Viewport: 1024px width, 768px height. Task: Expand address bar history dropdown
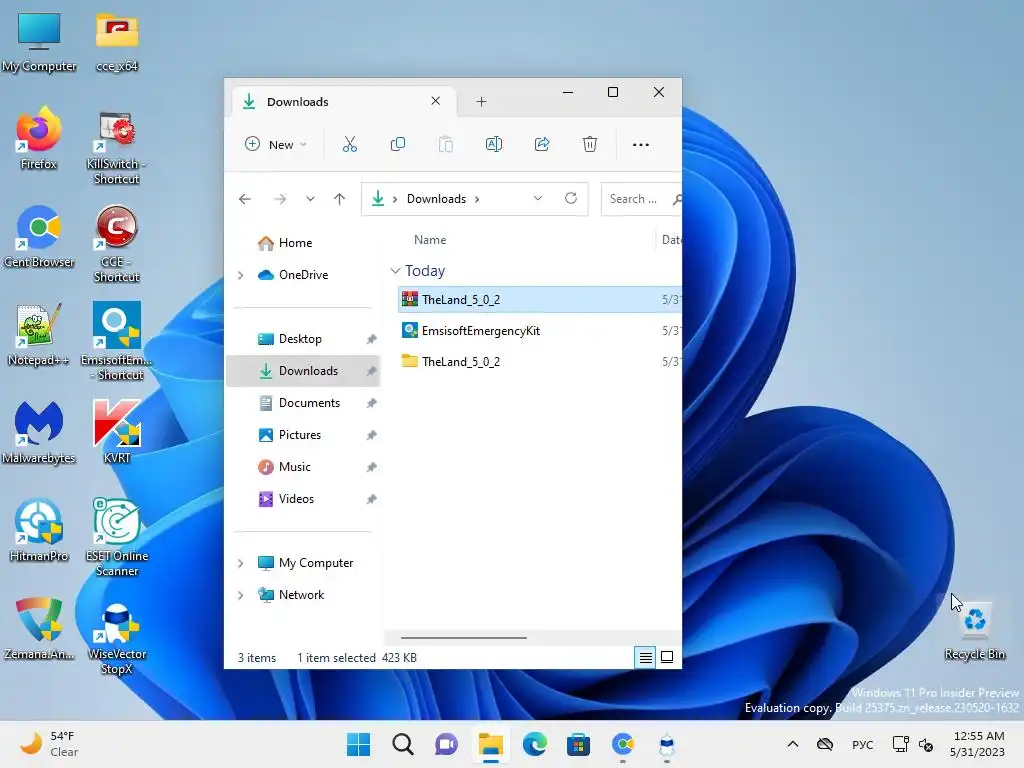[537, 198]
